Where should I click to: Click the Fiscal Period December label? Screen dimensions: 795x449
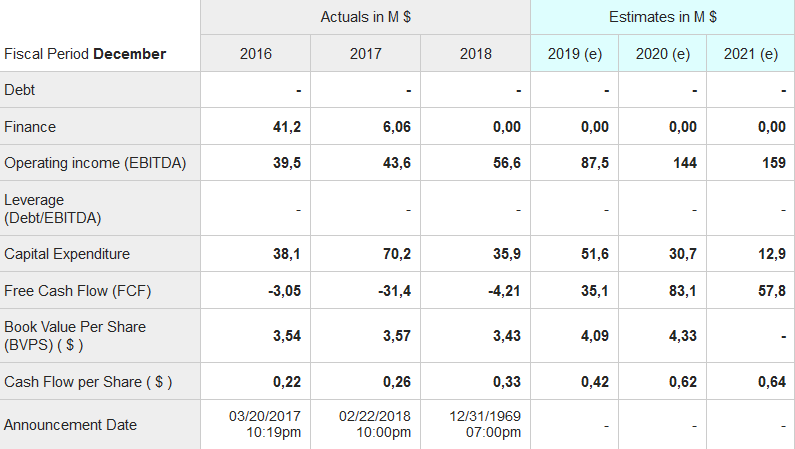click(x=85, y=54)
